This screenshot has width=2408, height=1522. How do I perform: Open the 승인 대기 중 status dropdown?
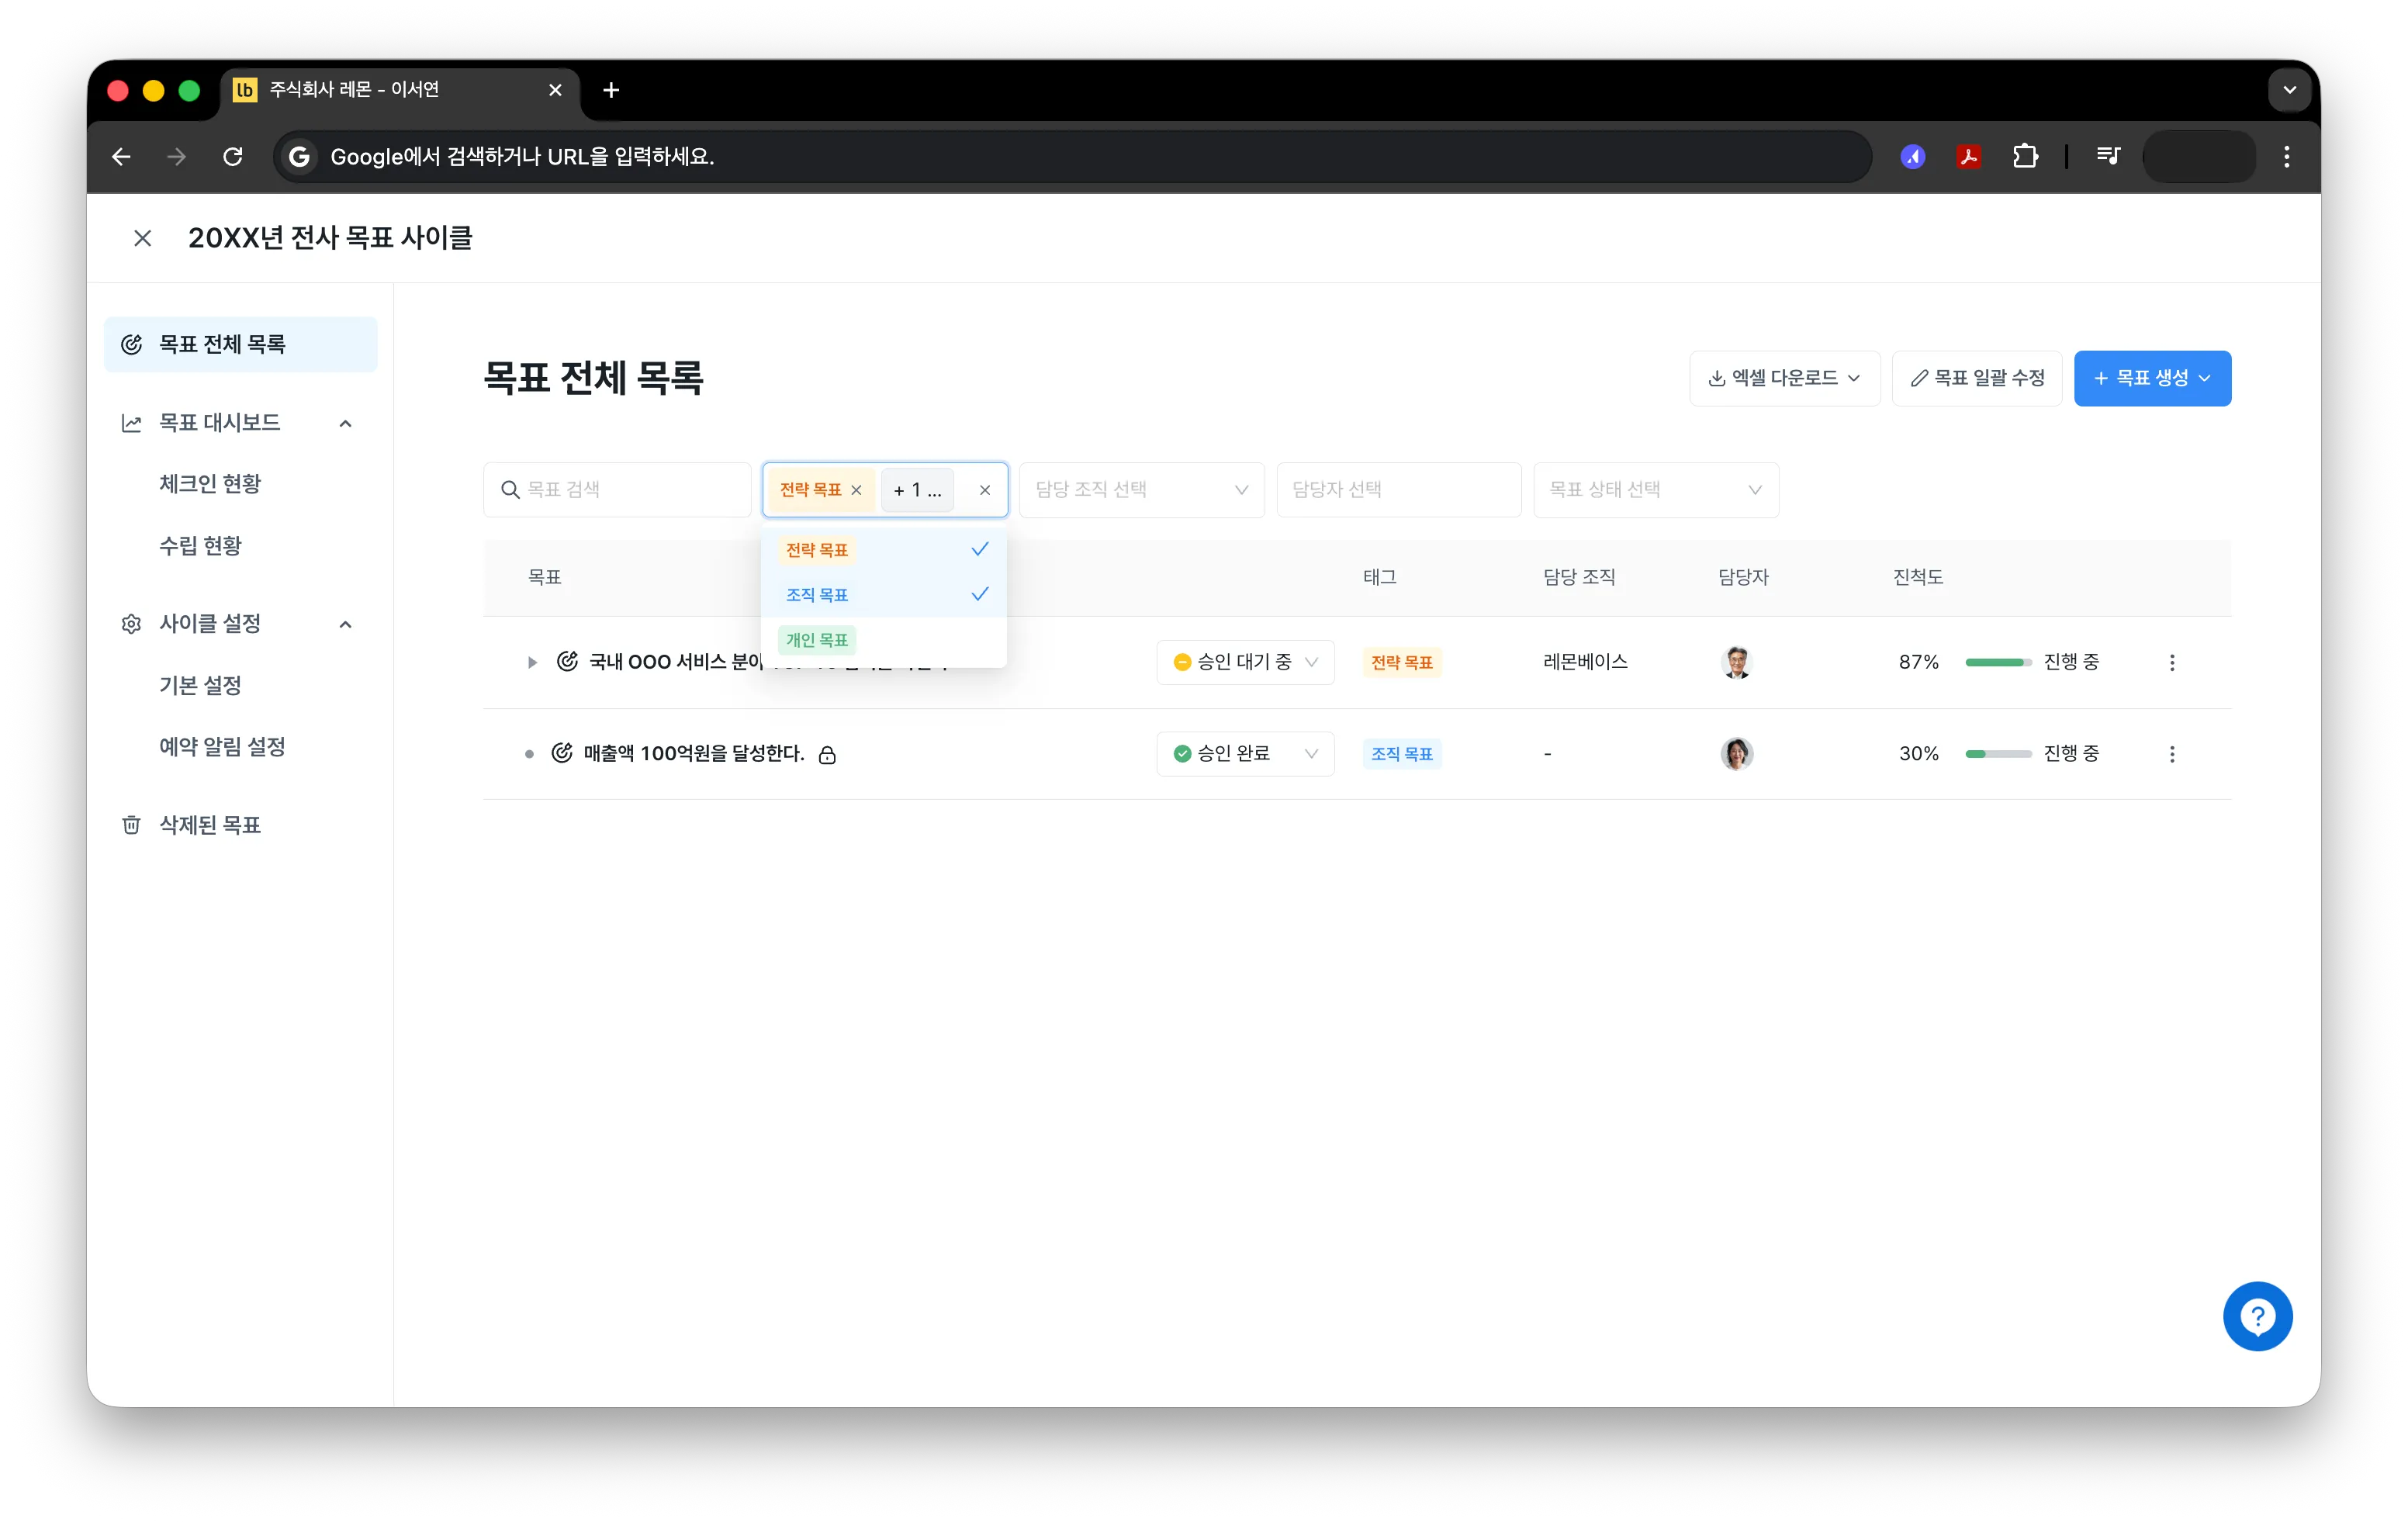tap(1245, 662)
